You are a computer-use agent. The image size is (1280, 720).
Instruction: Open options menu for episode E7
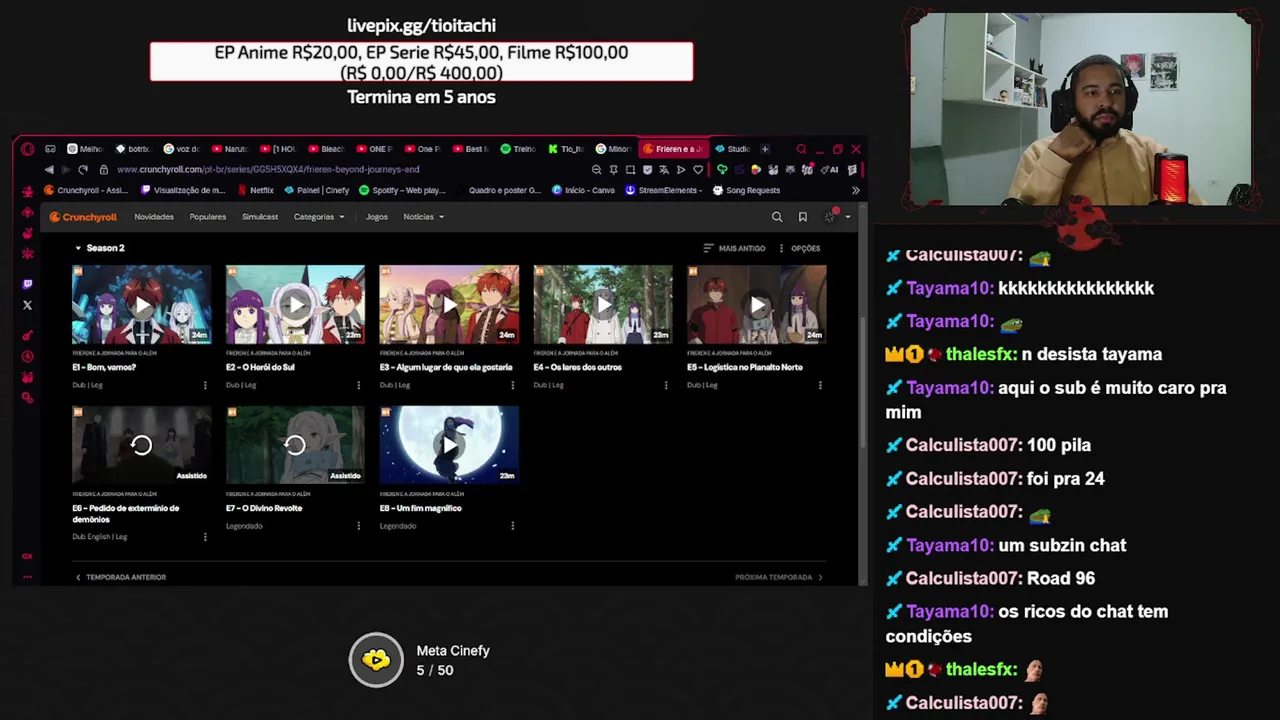coord(359,526)
